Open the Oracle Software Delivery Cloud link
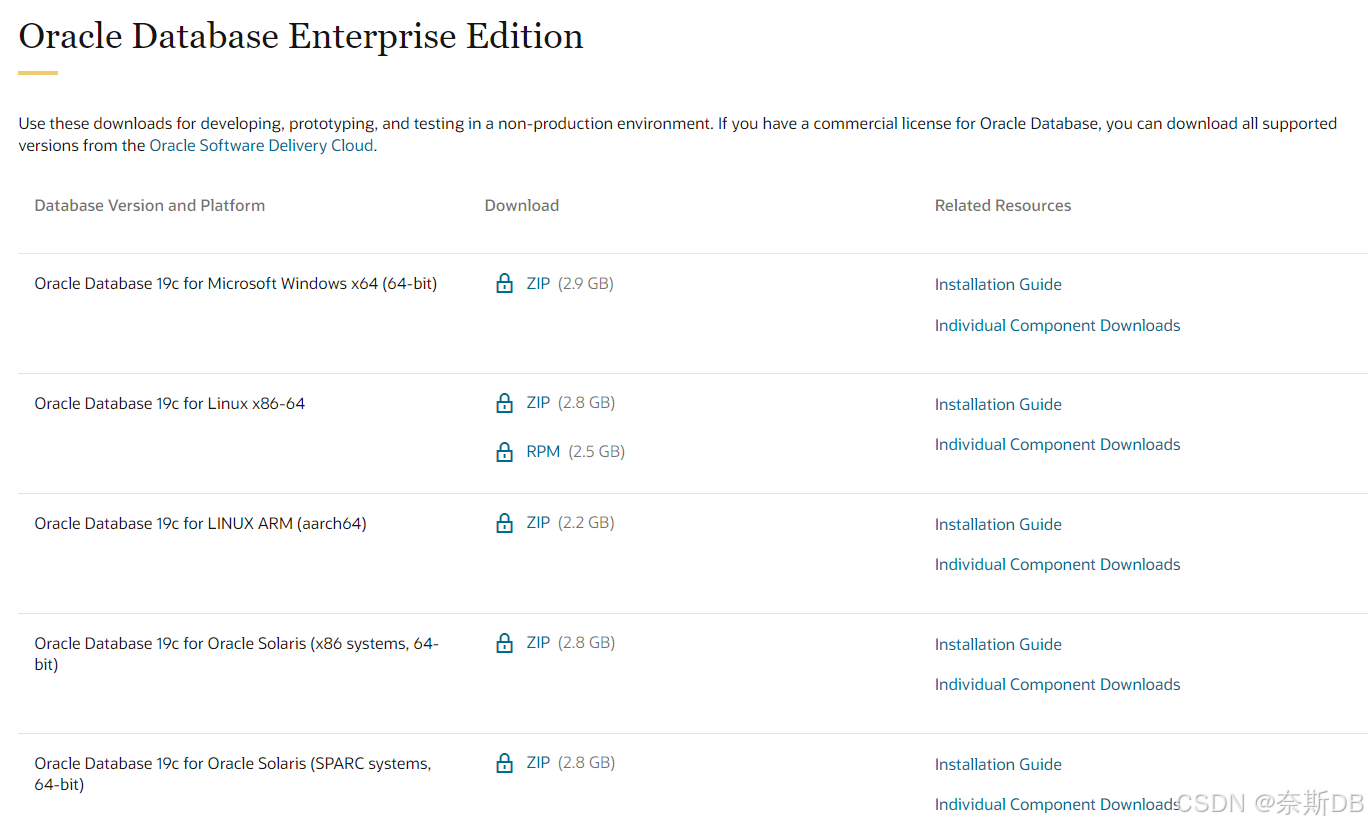The width and height of the screenshot is (1368, 826). coord(261,145)
